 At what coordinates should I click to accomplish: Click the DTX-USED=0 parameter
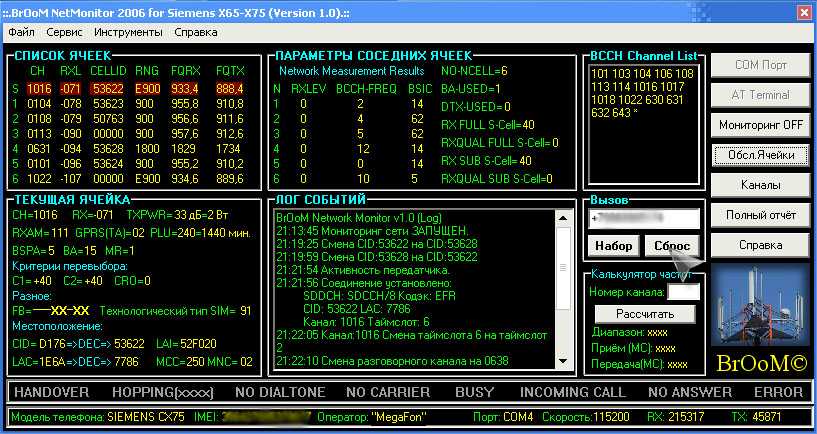[x=476, y=107]
